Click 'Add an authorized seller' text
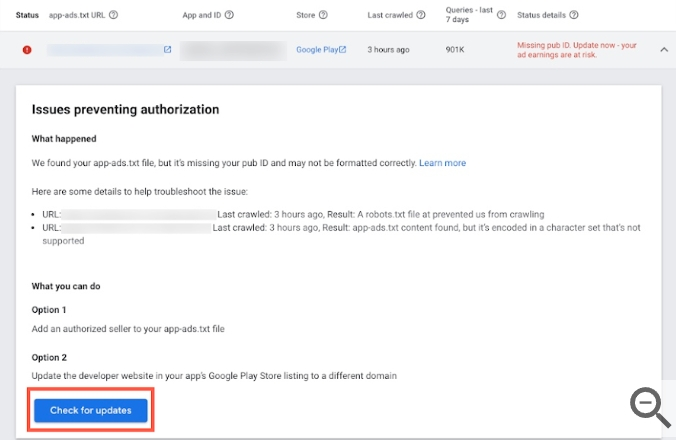676x440 pixels. pos(128,329)
